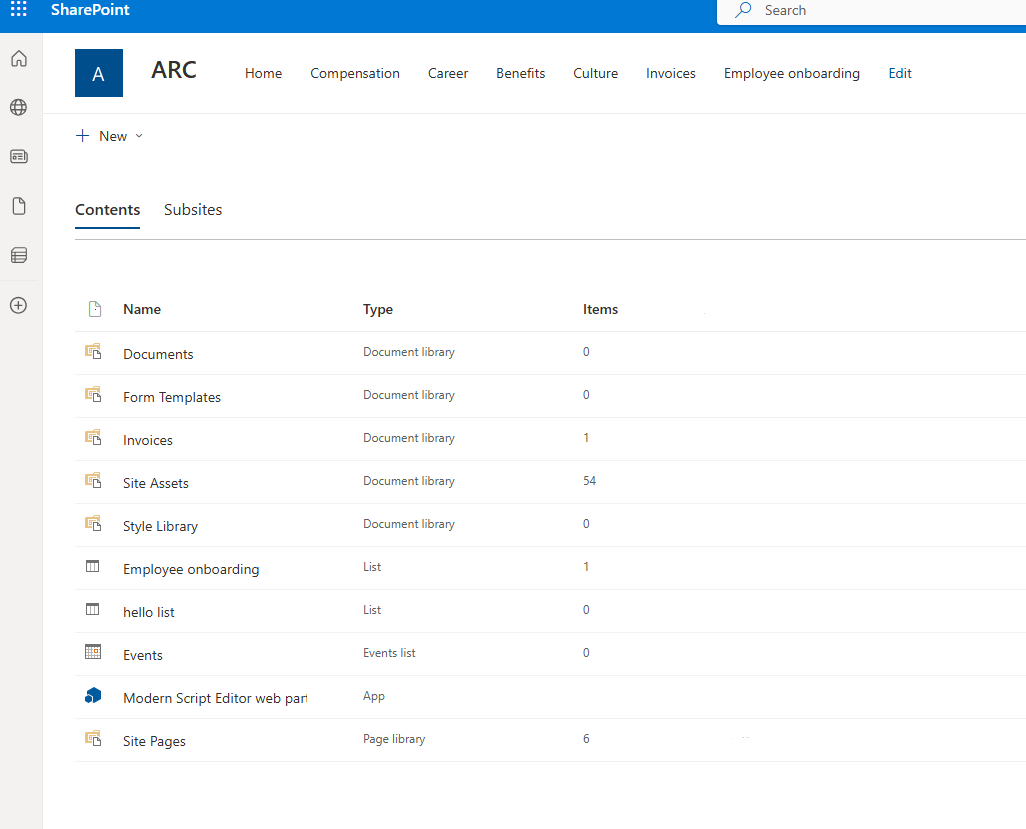Click the Events list calendar icon
The width and height of the screenshot is (1026, 829).
tap(93, 652)
